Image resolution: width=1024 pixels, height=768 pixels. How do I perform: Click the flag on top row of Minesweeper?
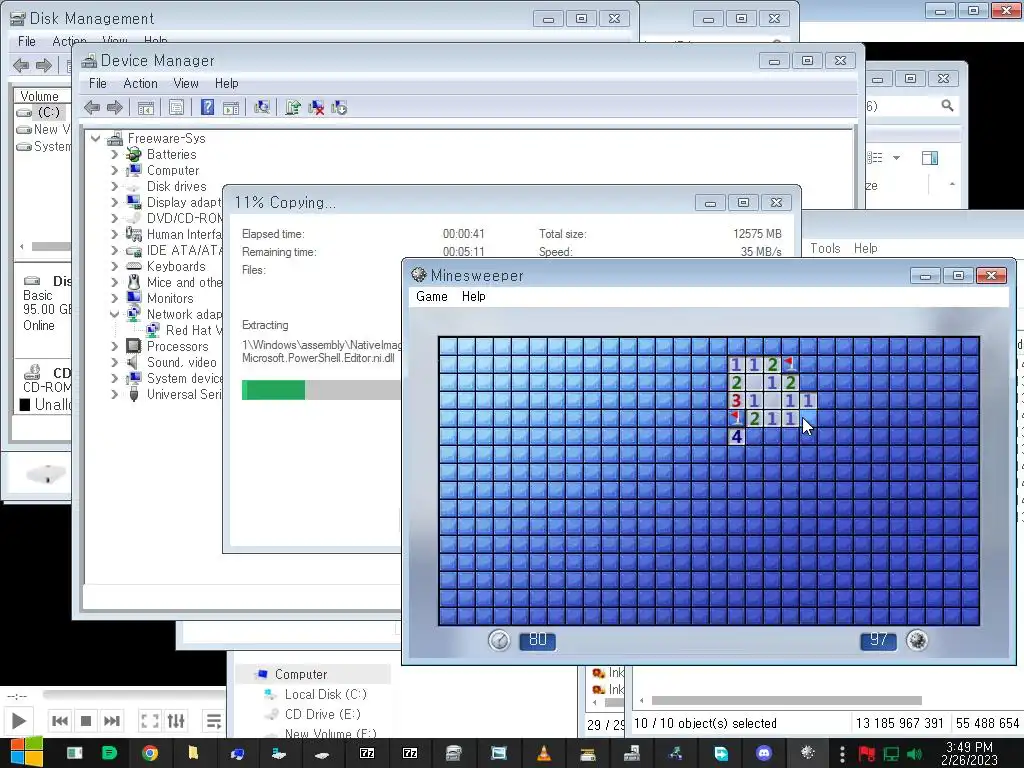790,364
